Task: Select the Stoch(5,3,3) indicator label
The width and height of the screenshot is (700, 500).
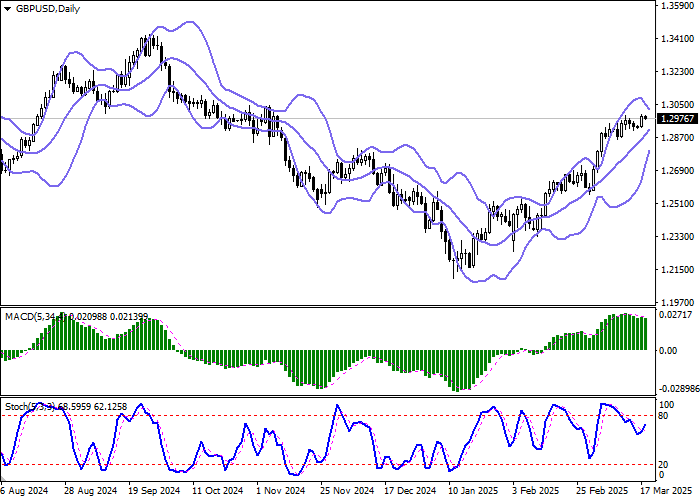Action: coord(30,407)
